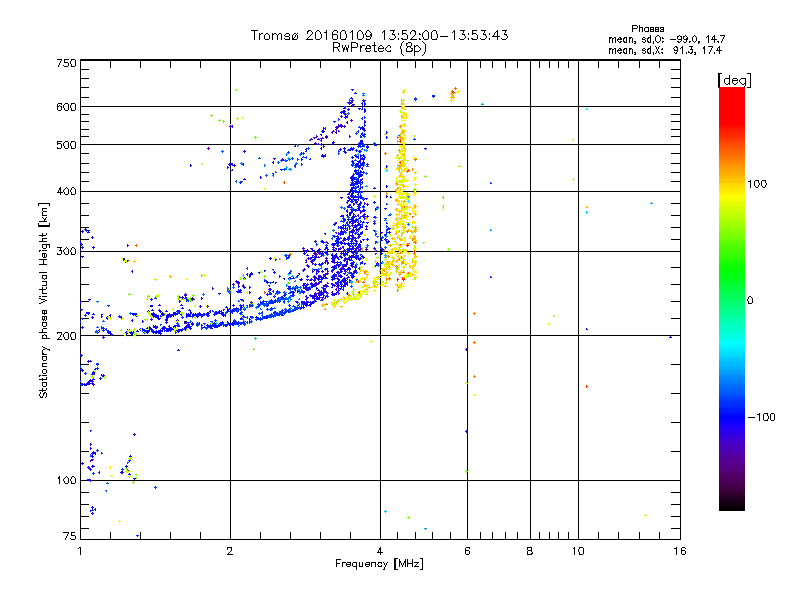Click the 200 tick on height axis

click(66, 335)
